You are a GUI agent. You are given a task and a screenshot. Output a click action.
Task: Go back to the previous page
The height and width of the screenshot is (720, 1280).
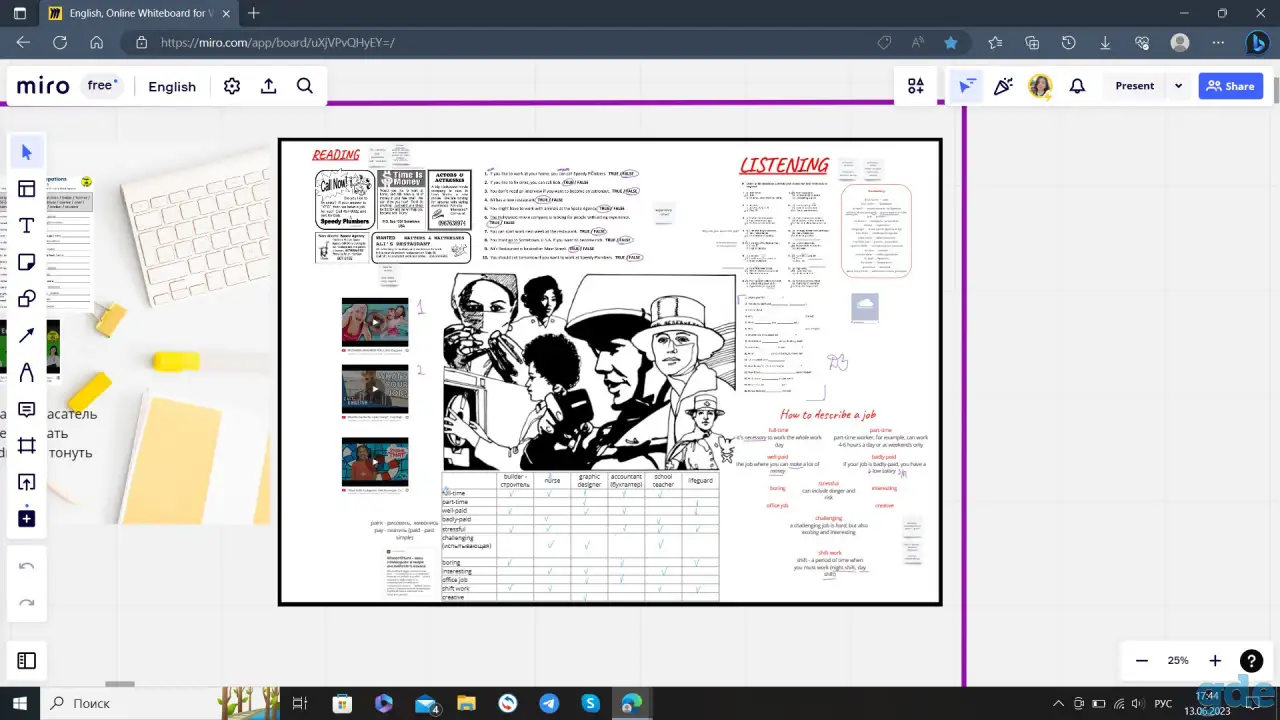[23, 43]
